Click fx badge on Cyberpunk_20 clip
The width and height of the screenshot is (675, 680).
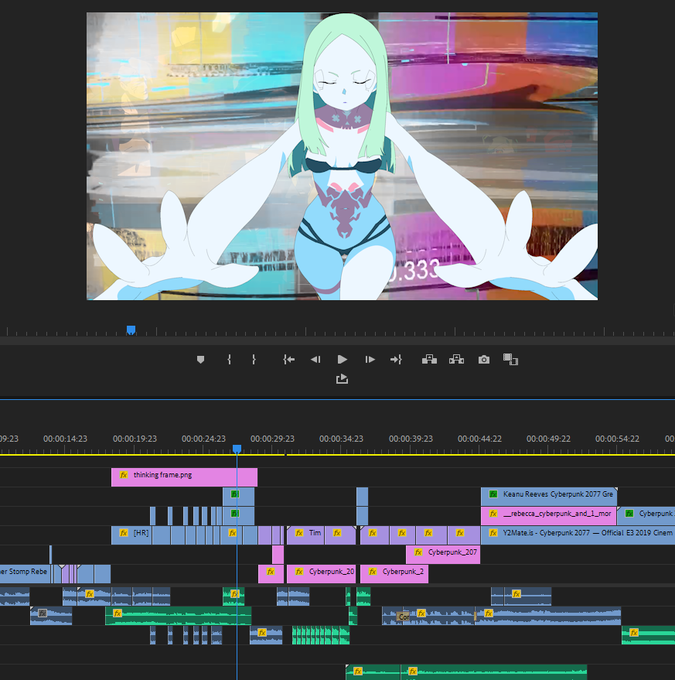[299, 572]
